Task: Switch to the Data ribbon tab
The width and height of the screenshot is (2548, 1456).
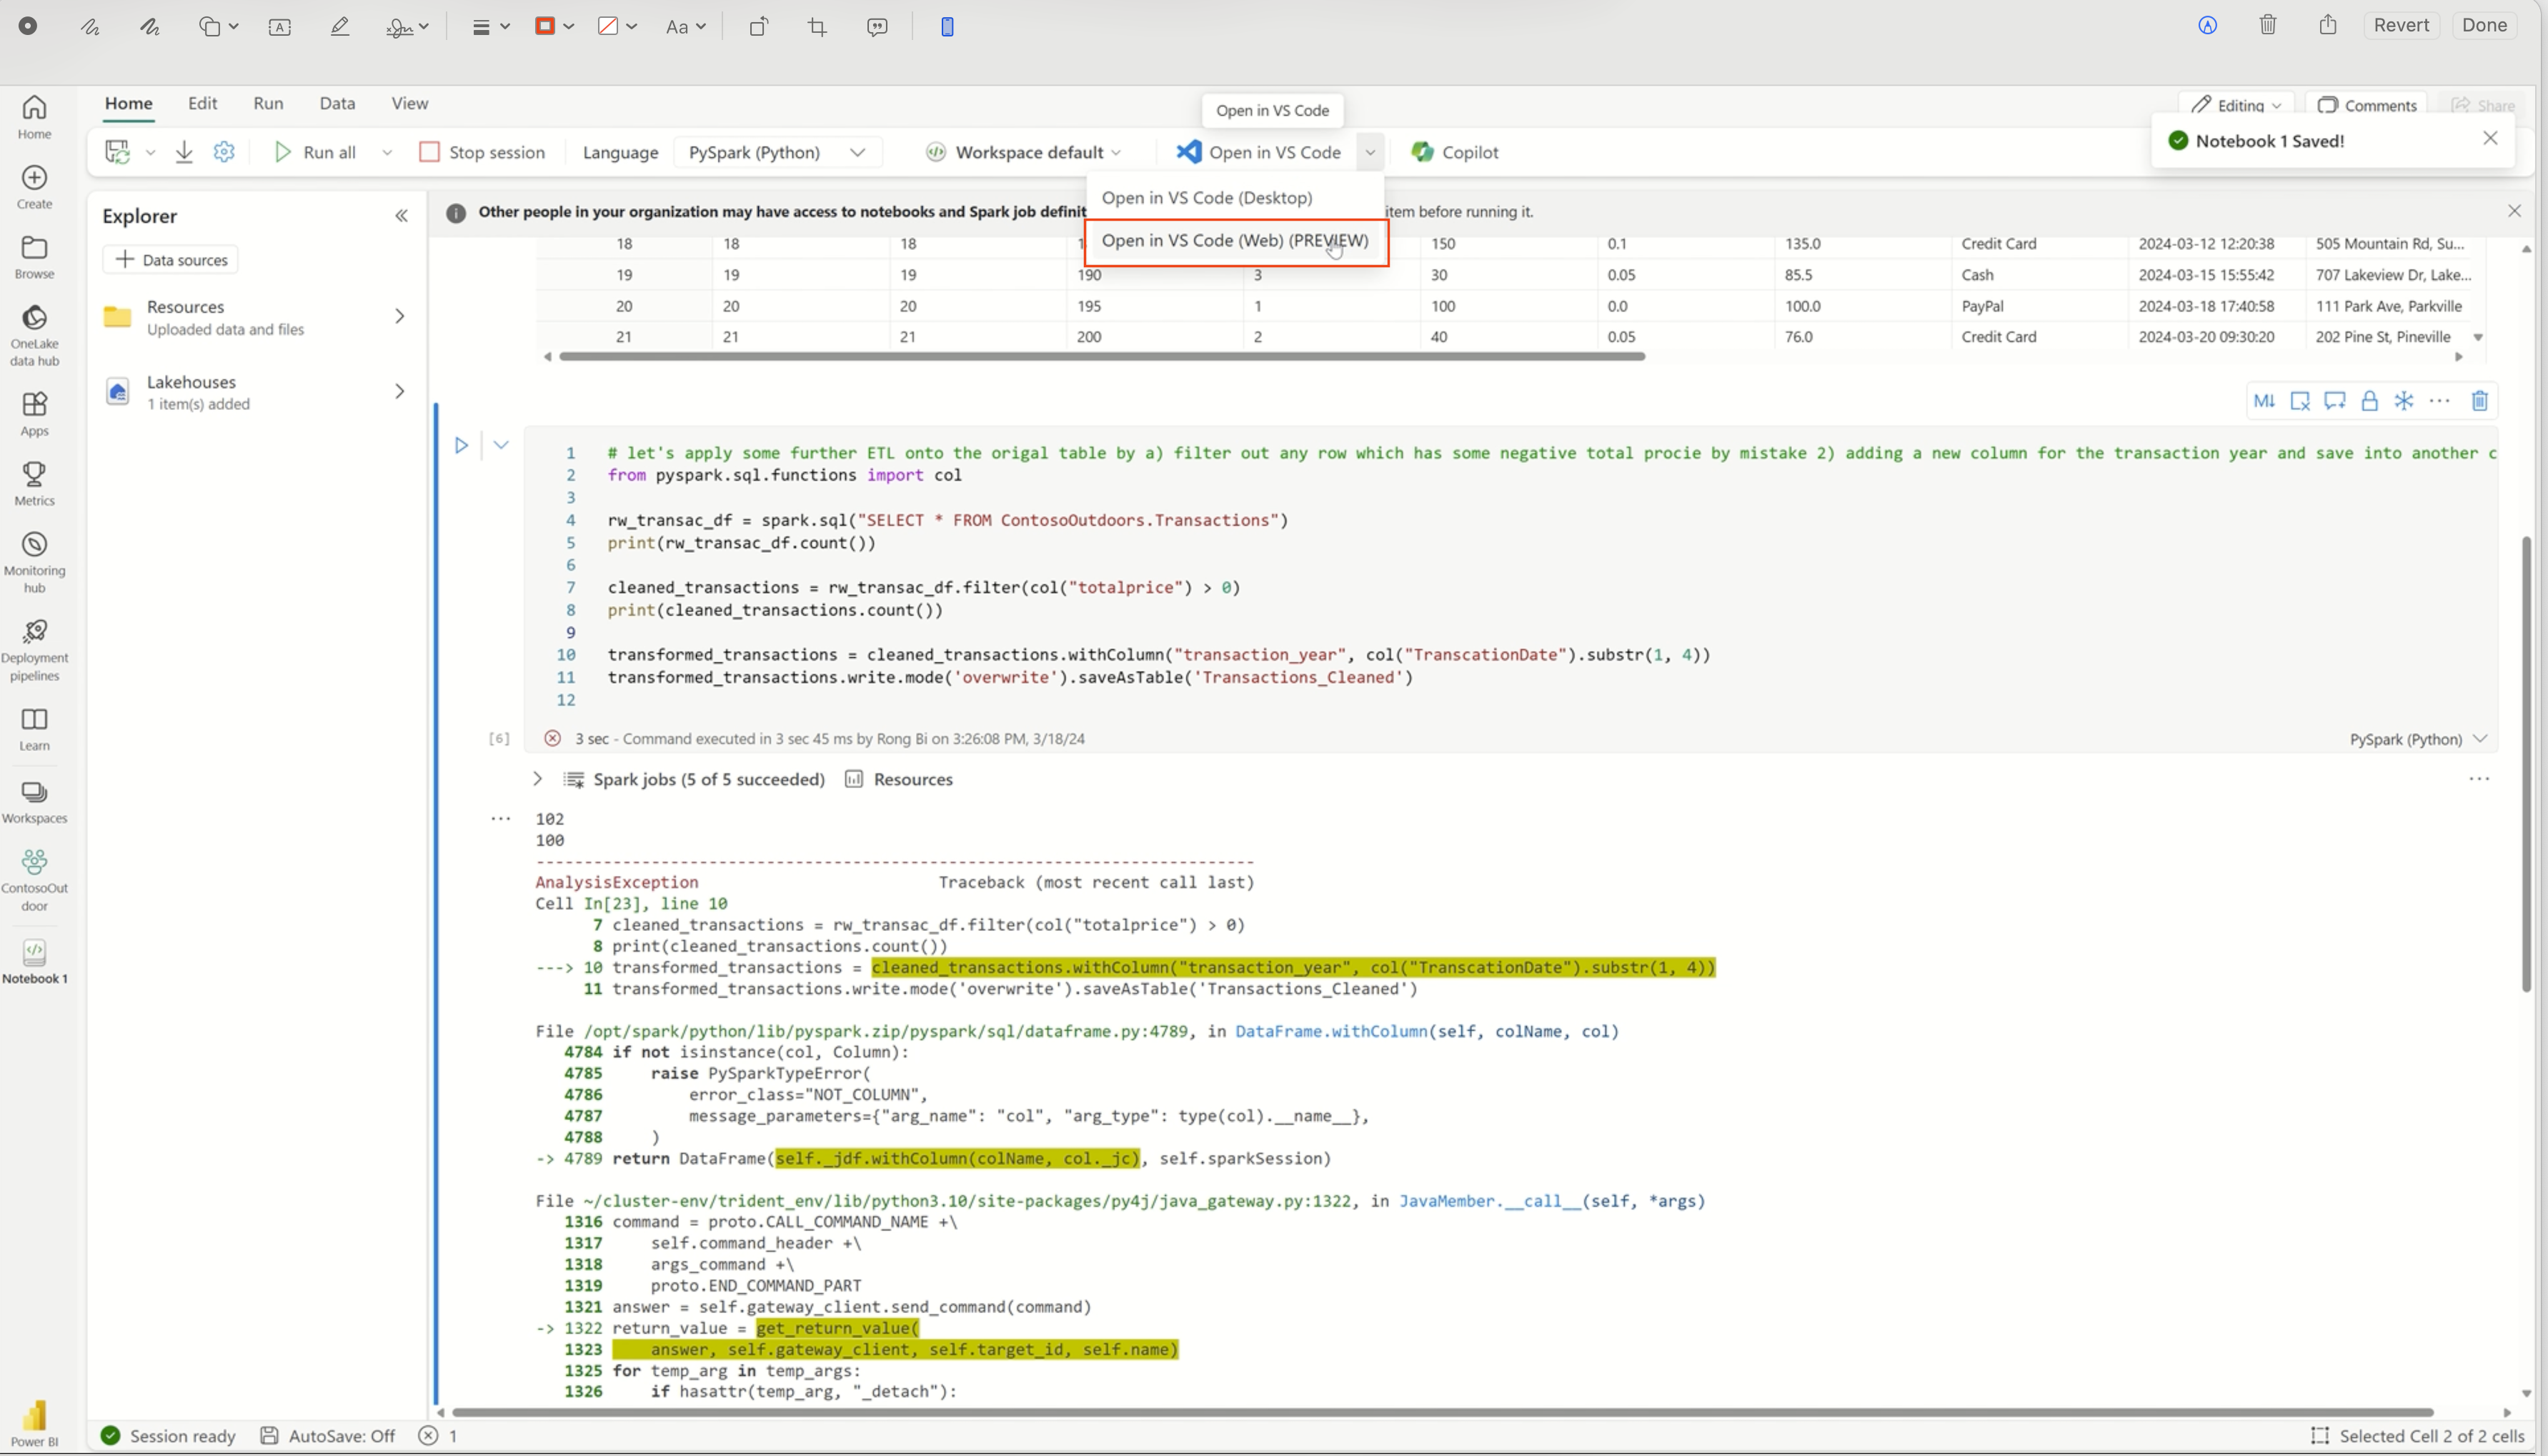Action: coord(337,103)
